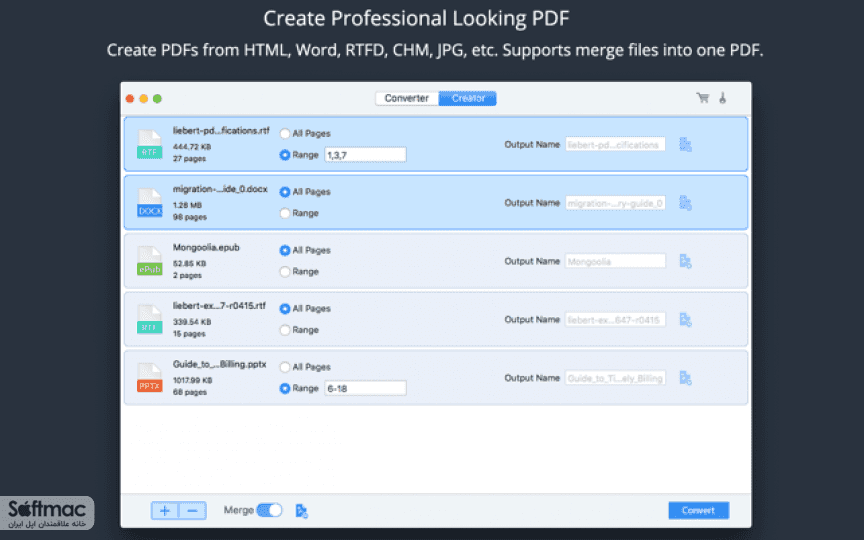Click merged output folder icon beside Merge switch
This screenshot has width=864, height=540.
pyautogui.click(x=301, y=511)
